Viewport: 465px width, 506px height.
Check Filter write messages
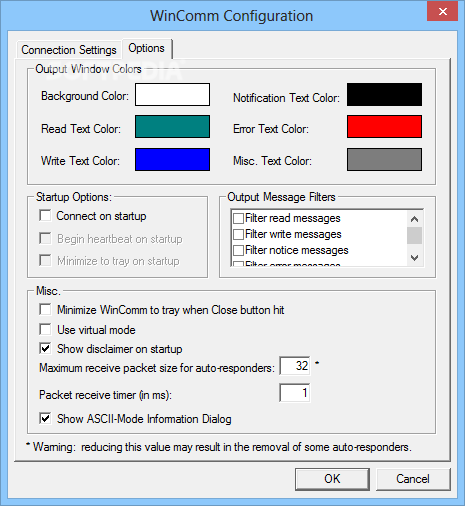tap(238, 234)
